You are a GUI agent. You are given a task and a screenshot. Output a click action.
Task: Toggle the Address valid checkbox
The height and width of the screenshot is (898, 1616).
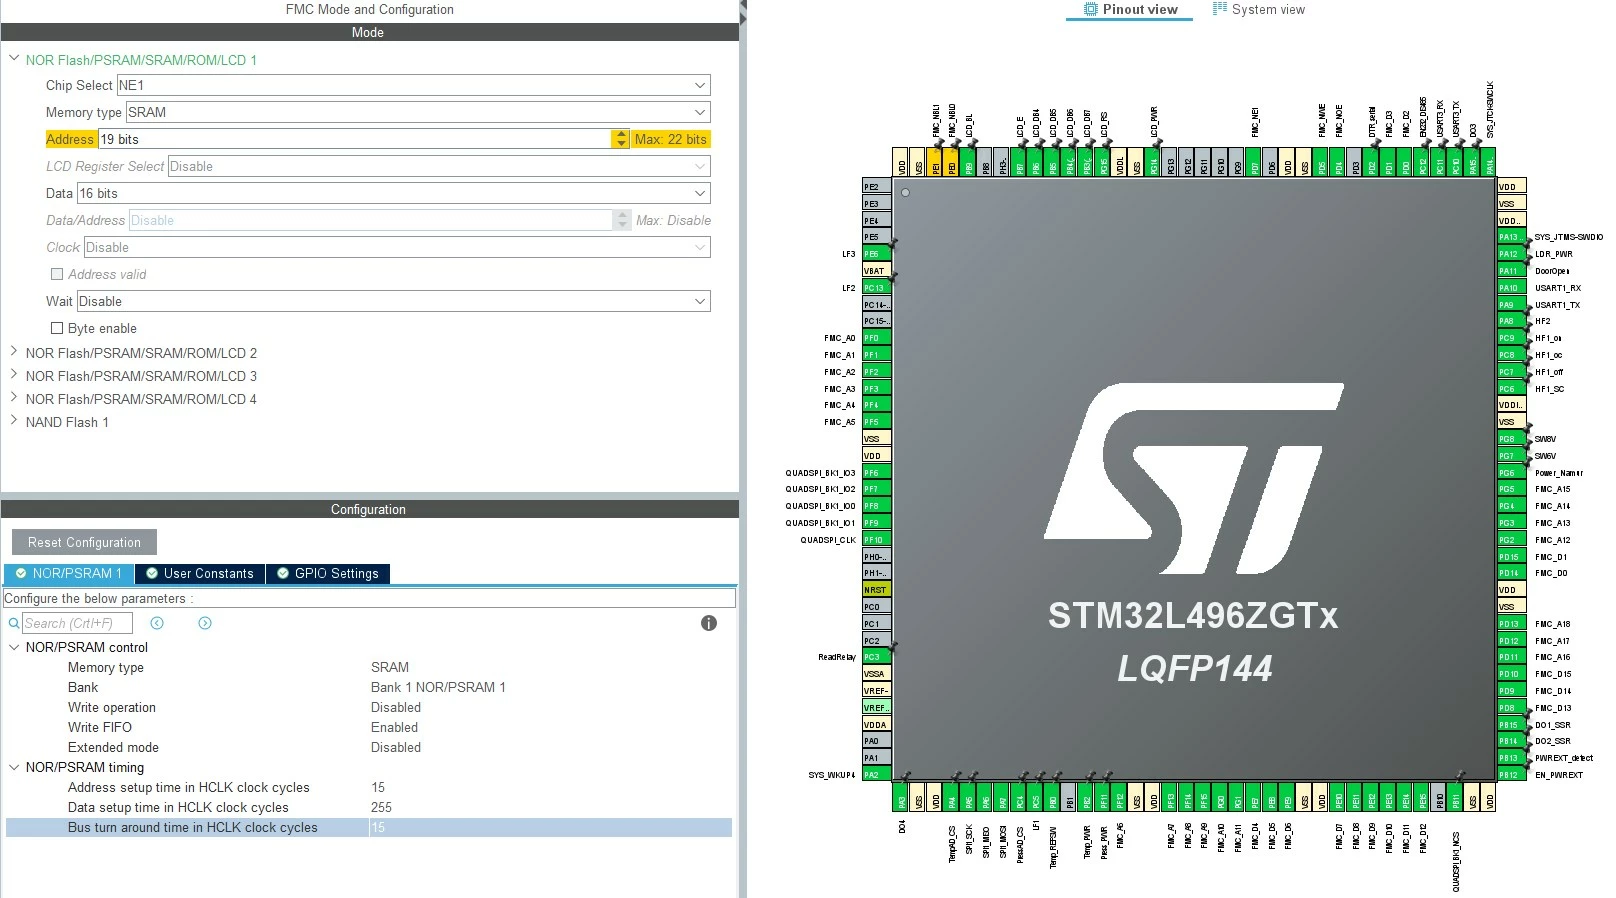(57, 274)
